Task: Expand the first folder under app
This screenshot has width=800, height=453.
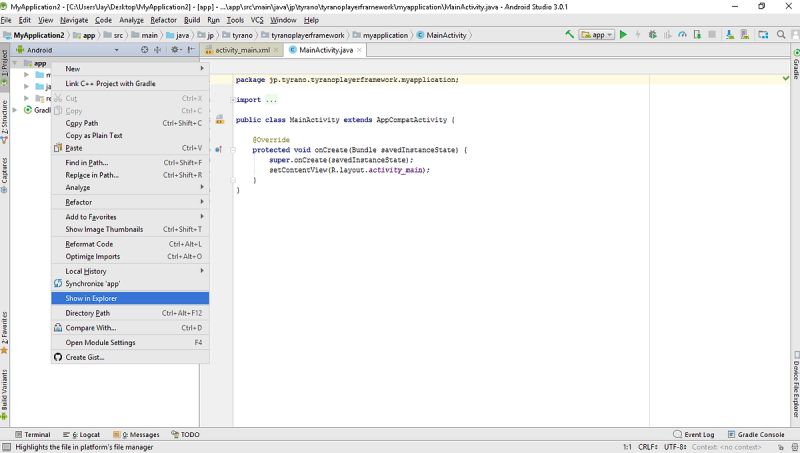Action: point(27,74)
